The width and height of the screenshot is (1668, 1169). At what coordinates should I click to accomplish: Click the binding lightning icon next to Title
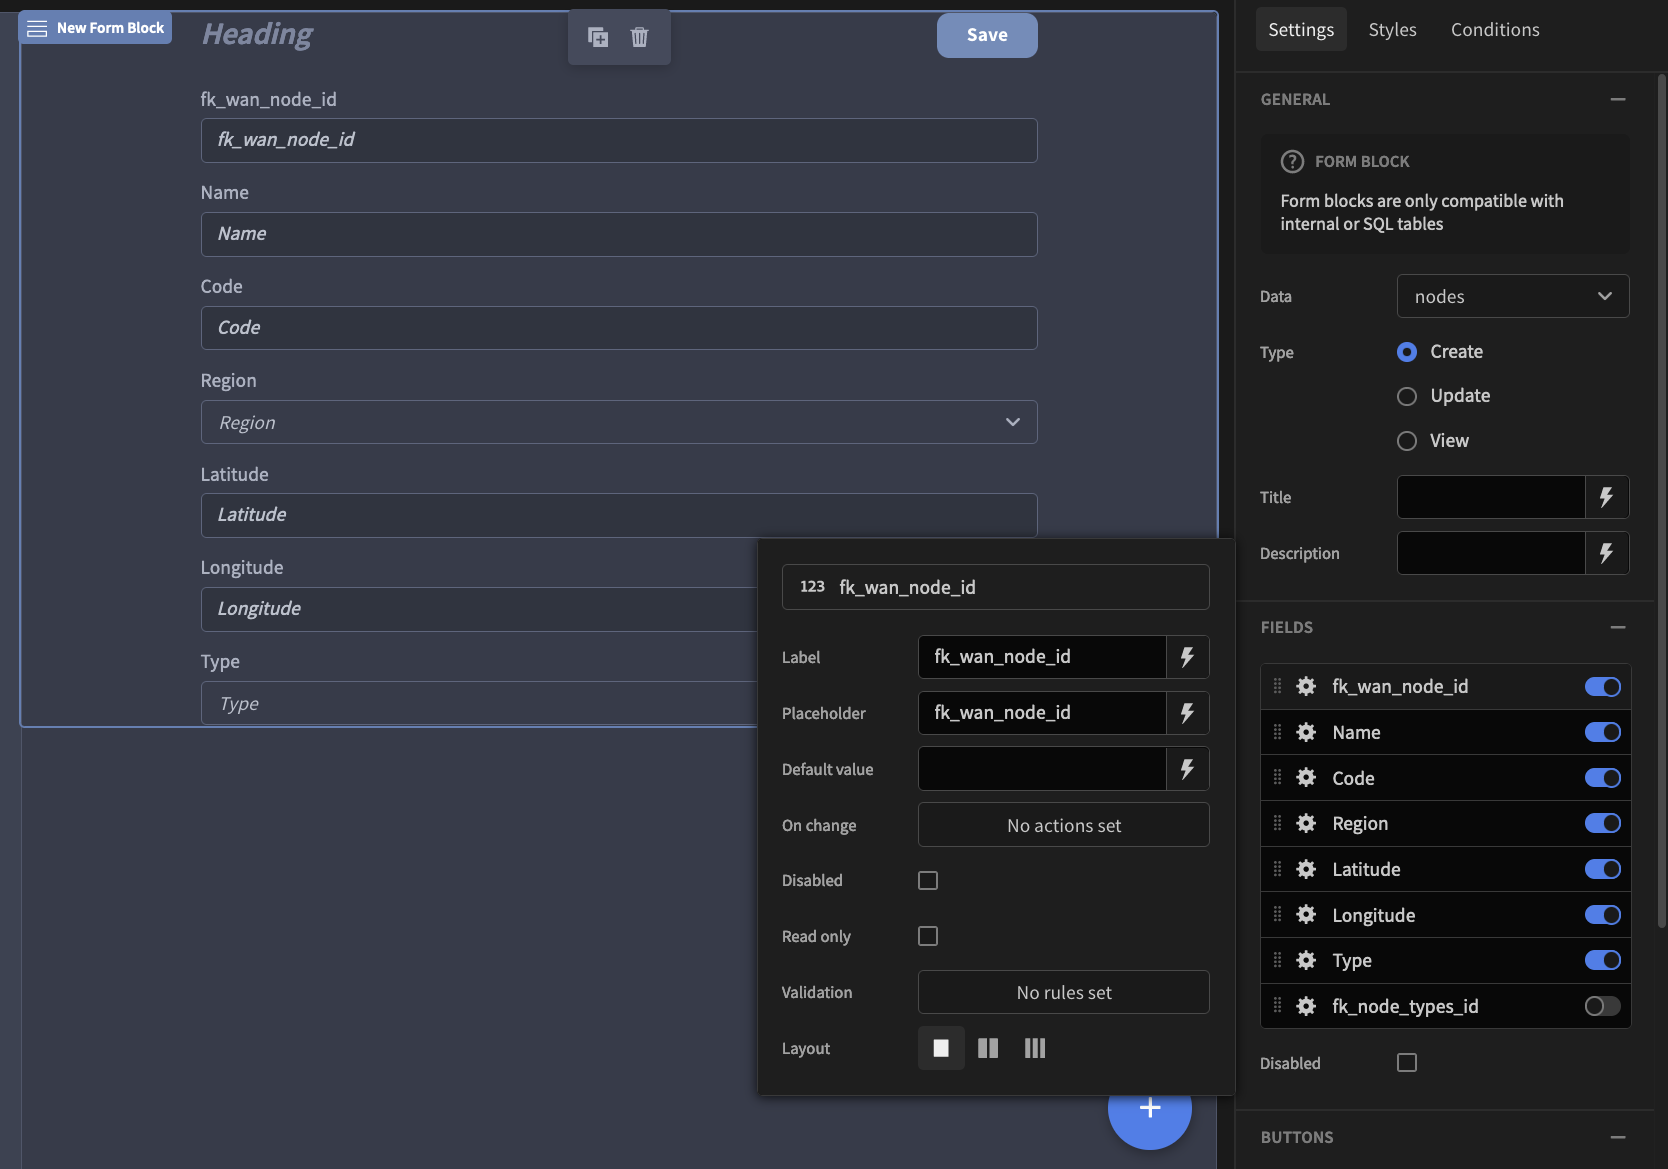[x=1607, y=497]
